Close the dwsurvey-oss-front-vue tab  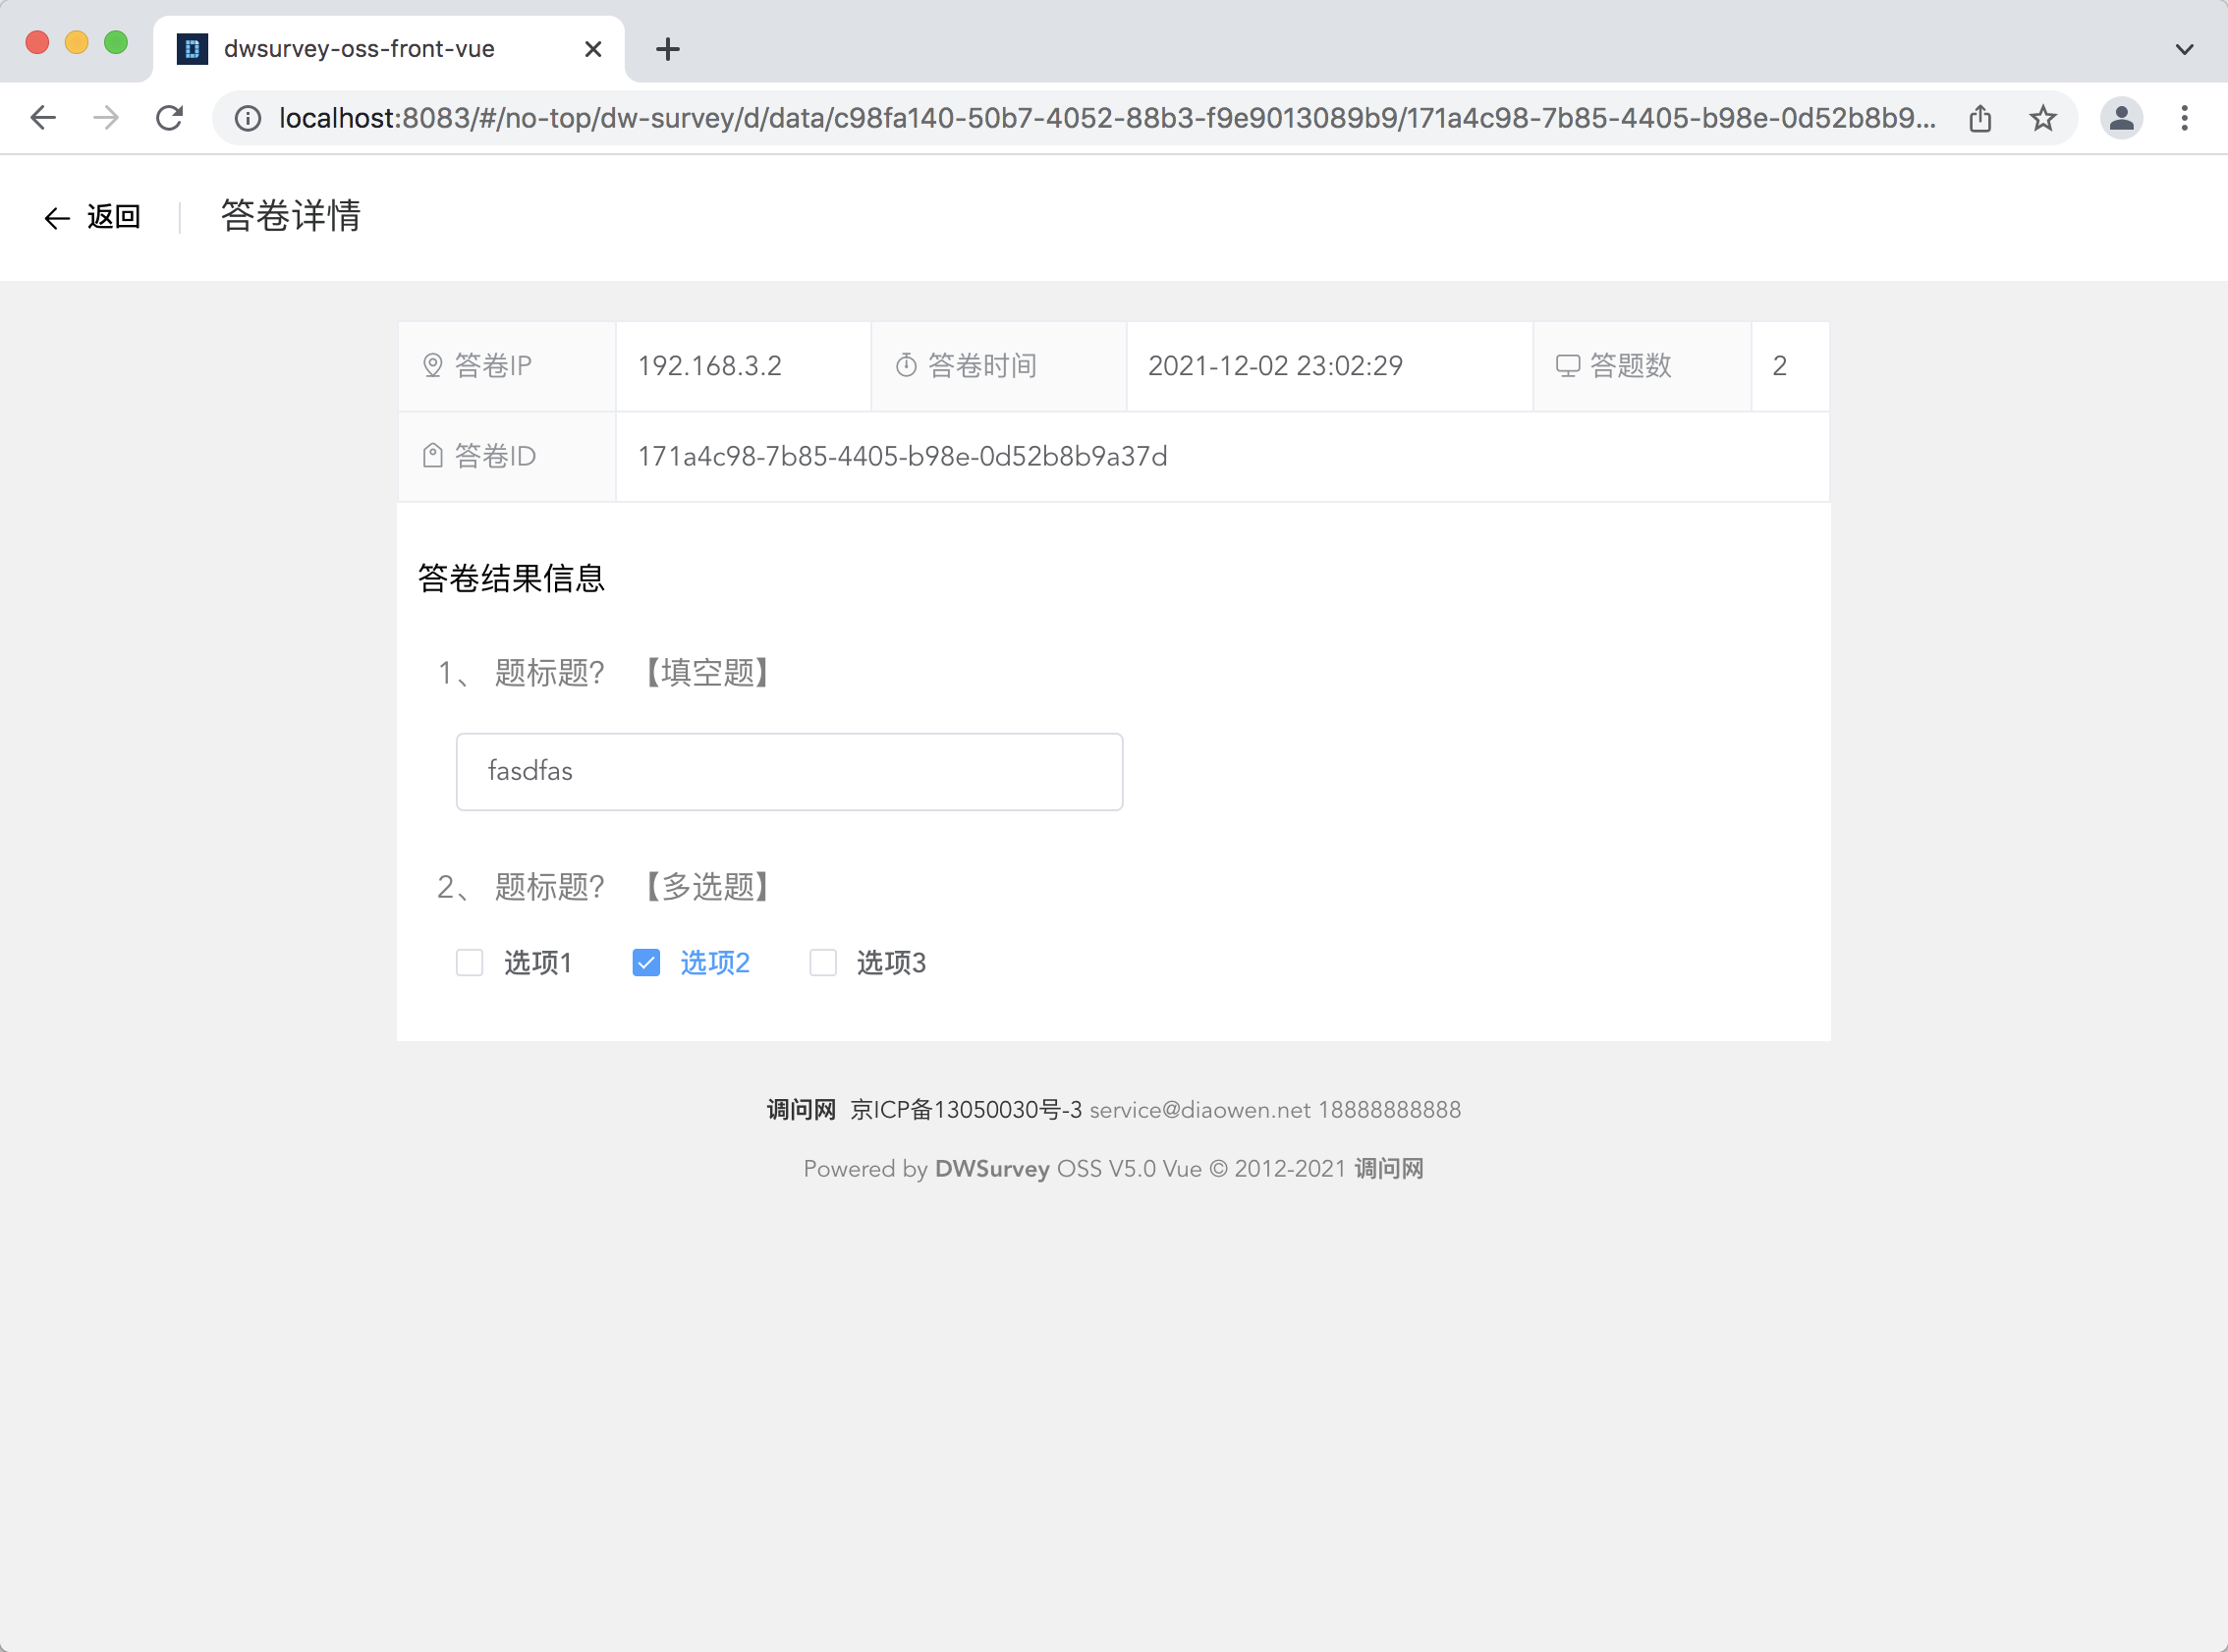click(x=593, y=49)
